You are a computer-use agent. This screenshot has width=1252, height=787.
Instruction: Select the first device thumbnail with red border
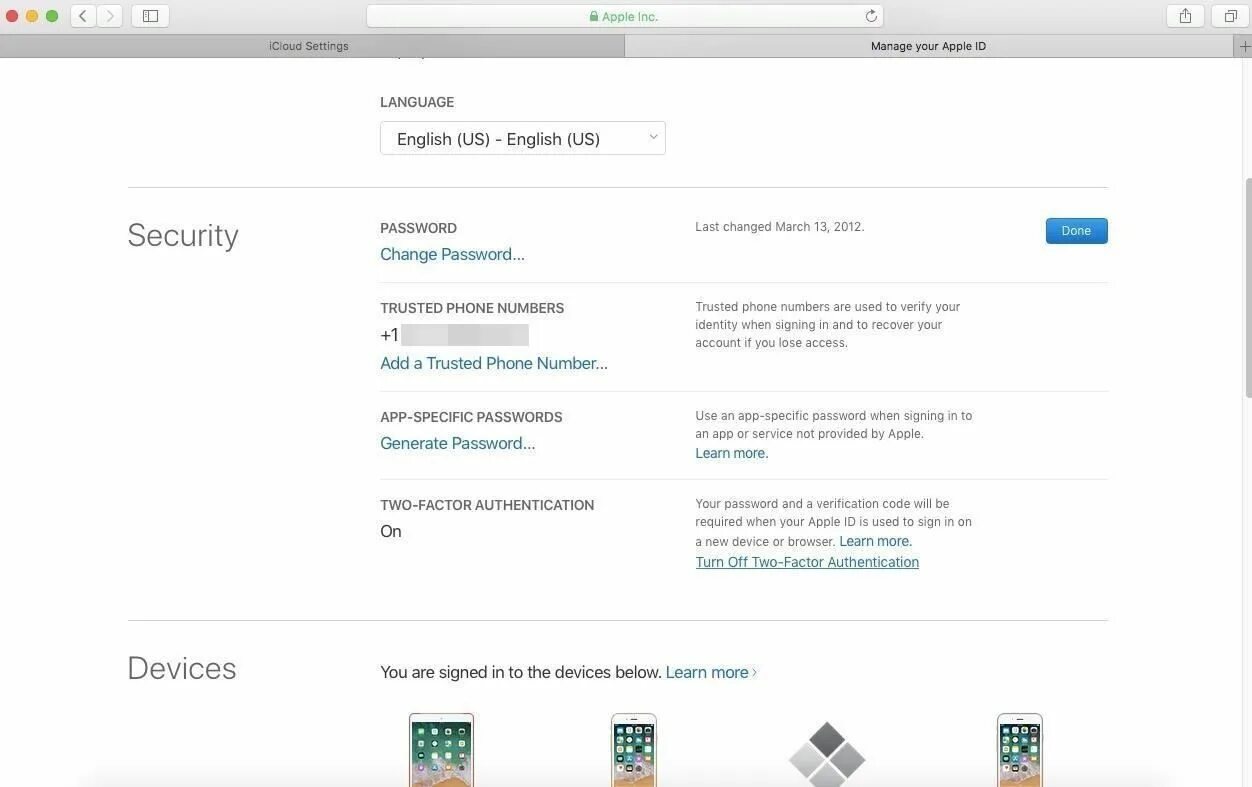(441, 750)
